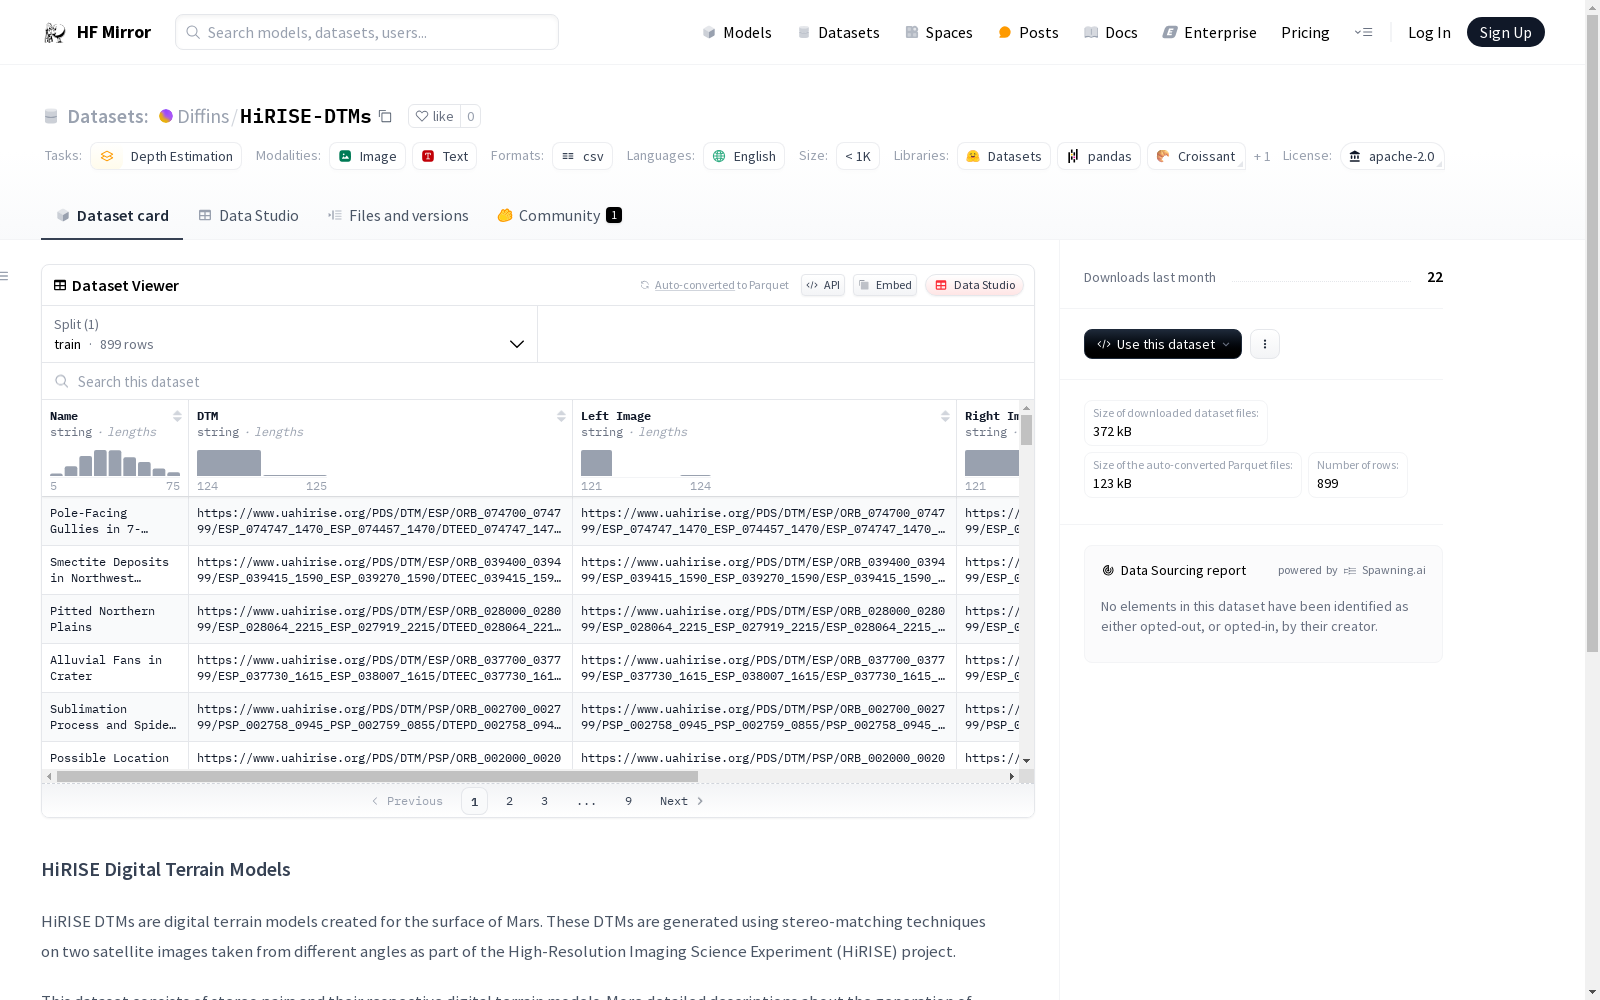The width and height of the screenshot is (1600, 1000).
Task: Focus the top search models field
Action: [x=367, y=32]
